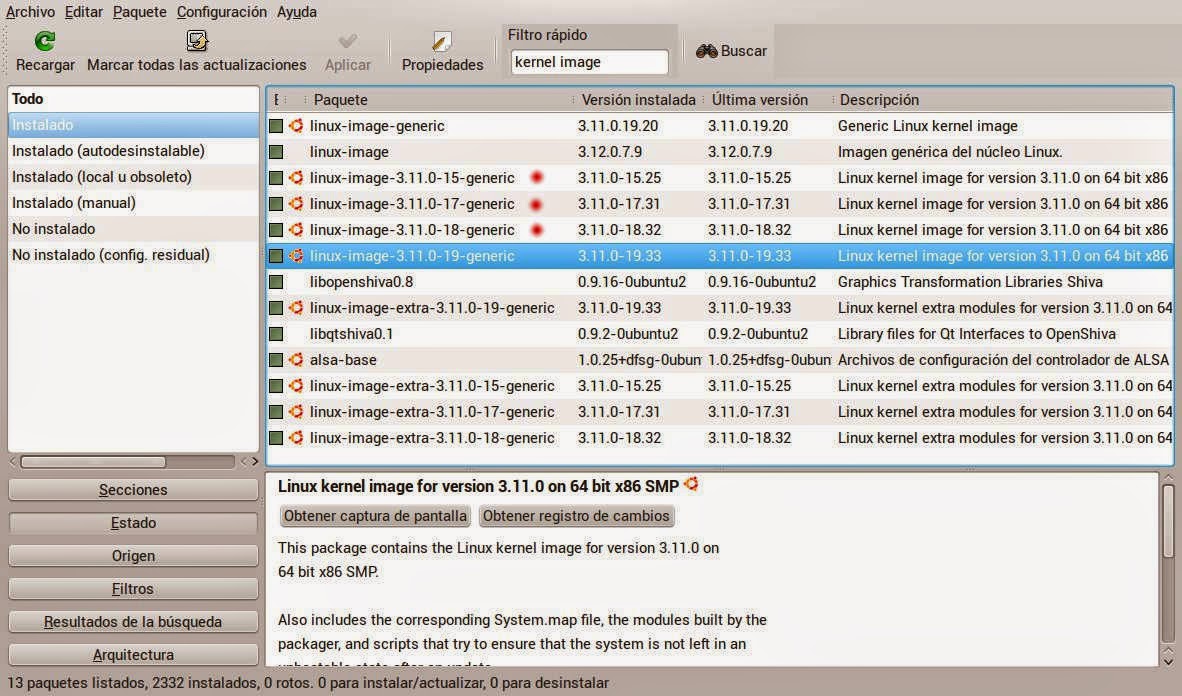Click the Recargar reload icon
The width and height of the screenshot is (1182, 696).
(44, 41)
